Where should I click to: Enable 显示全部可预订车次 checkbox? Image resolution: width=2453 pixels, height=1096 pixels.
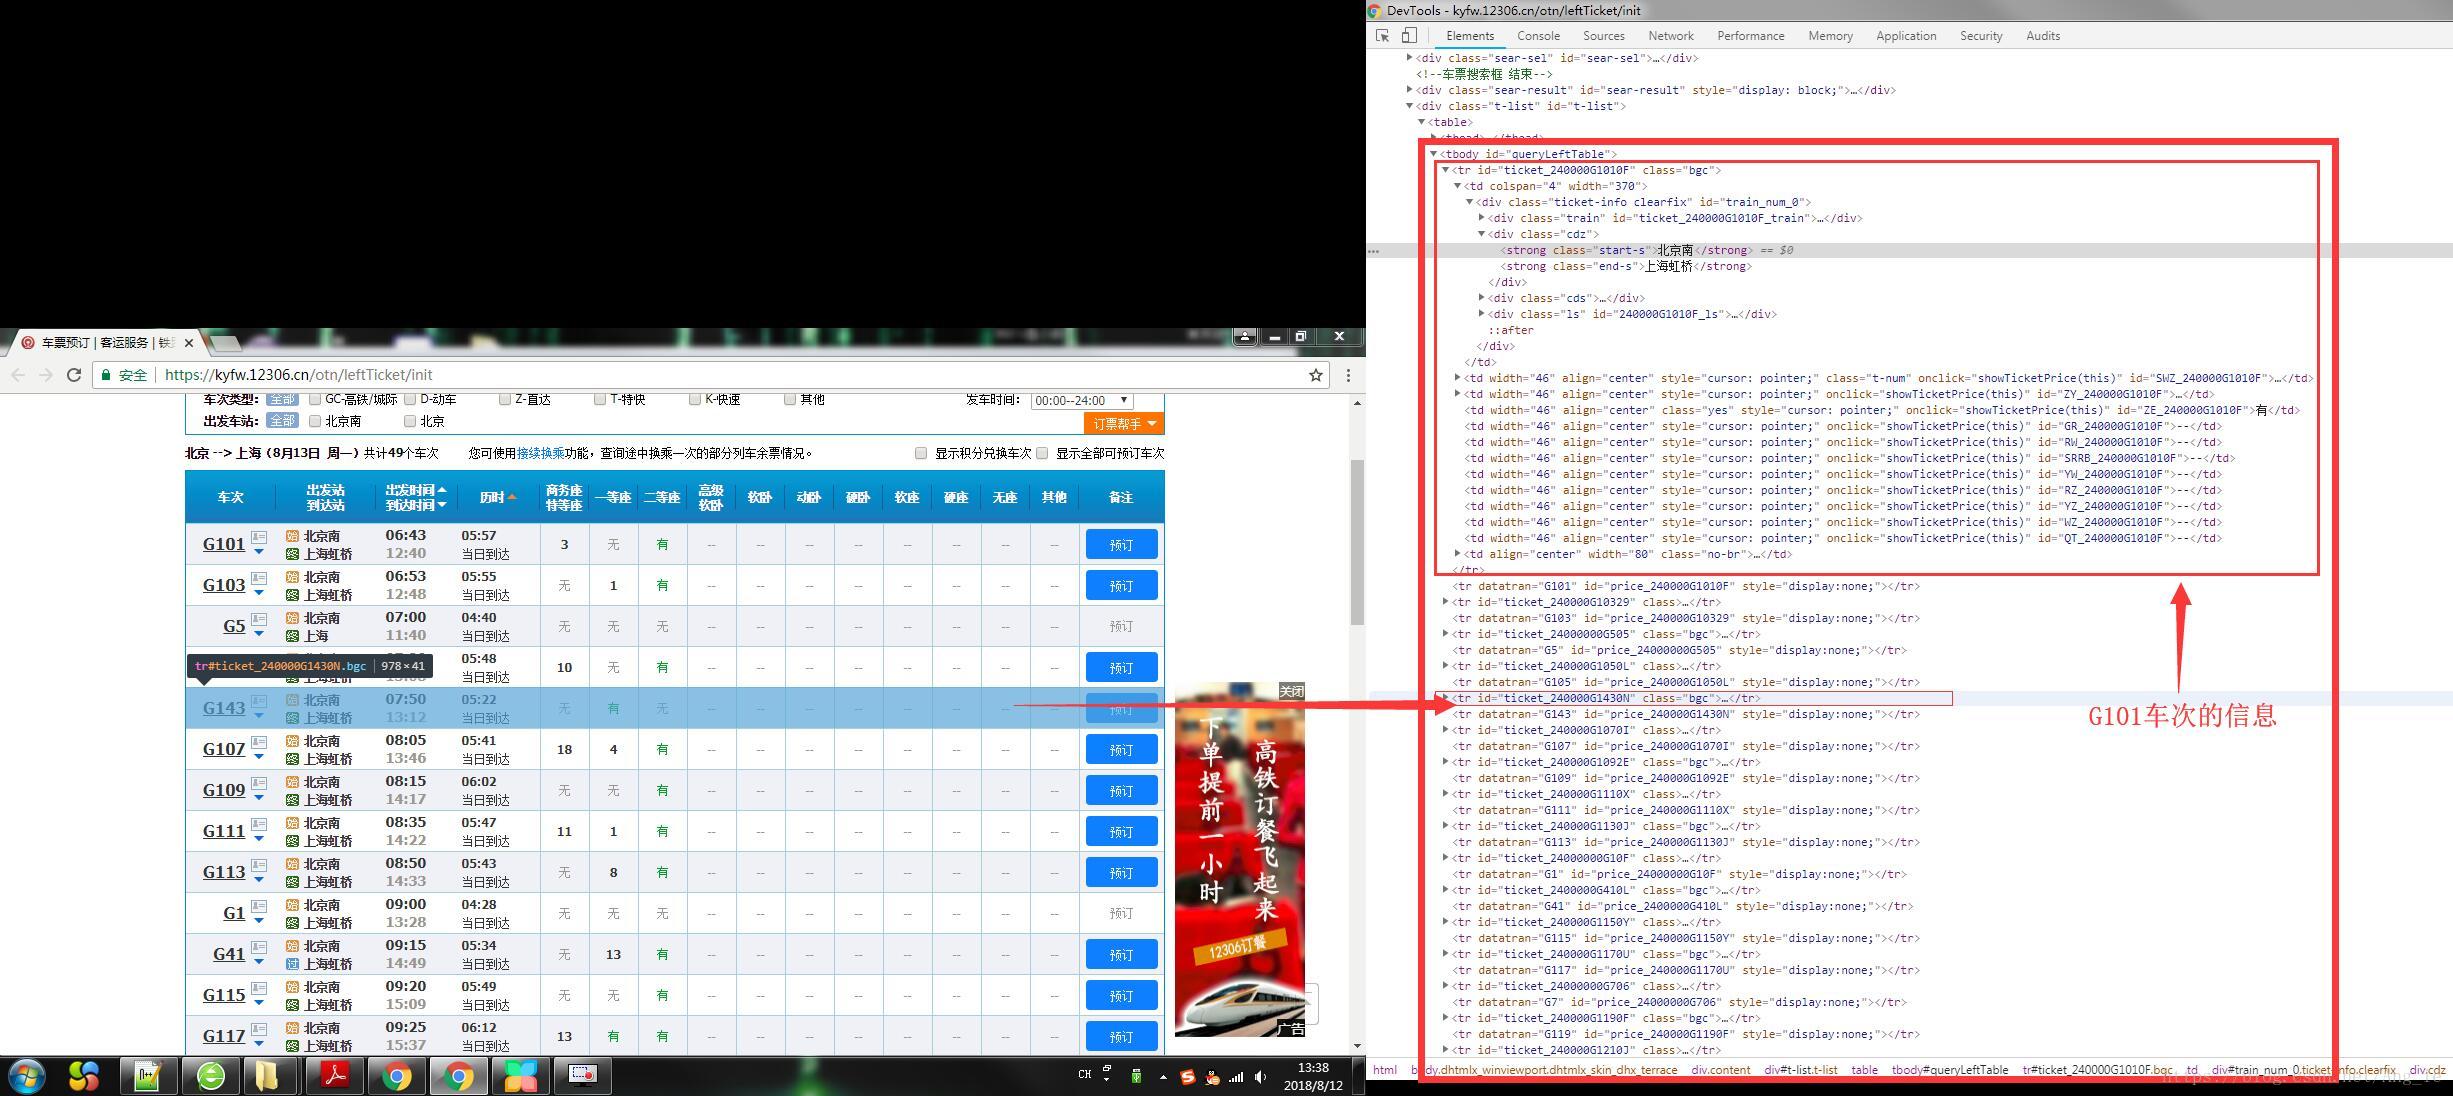pos(1042,453)
